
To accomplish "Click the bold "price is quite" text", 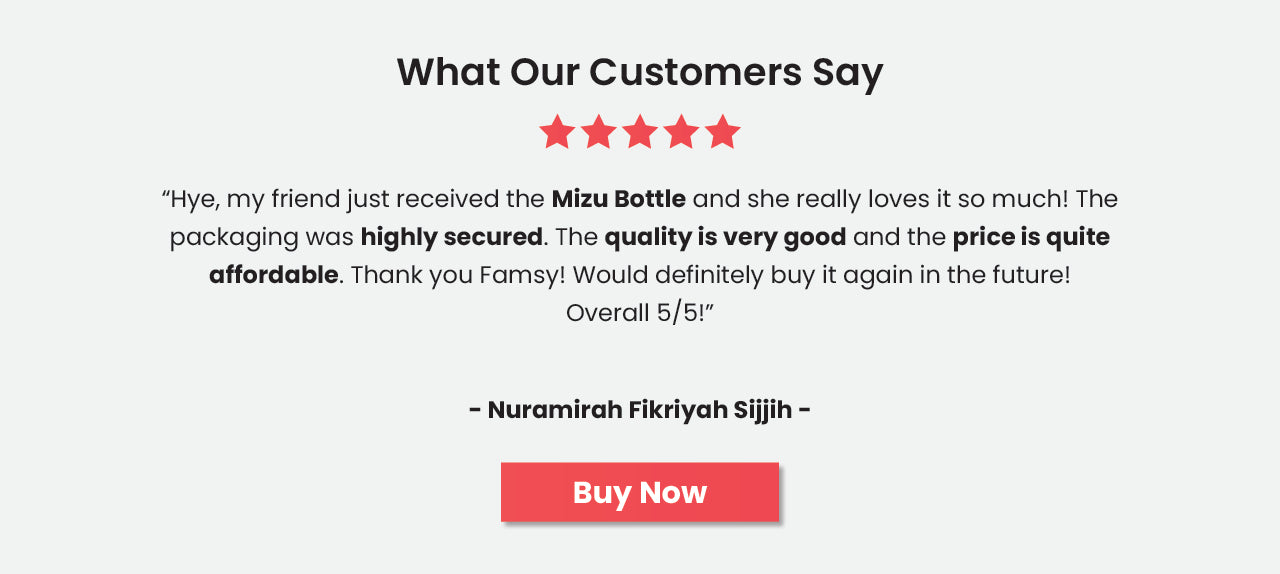I will [x=1031, y=237].
